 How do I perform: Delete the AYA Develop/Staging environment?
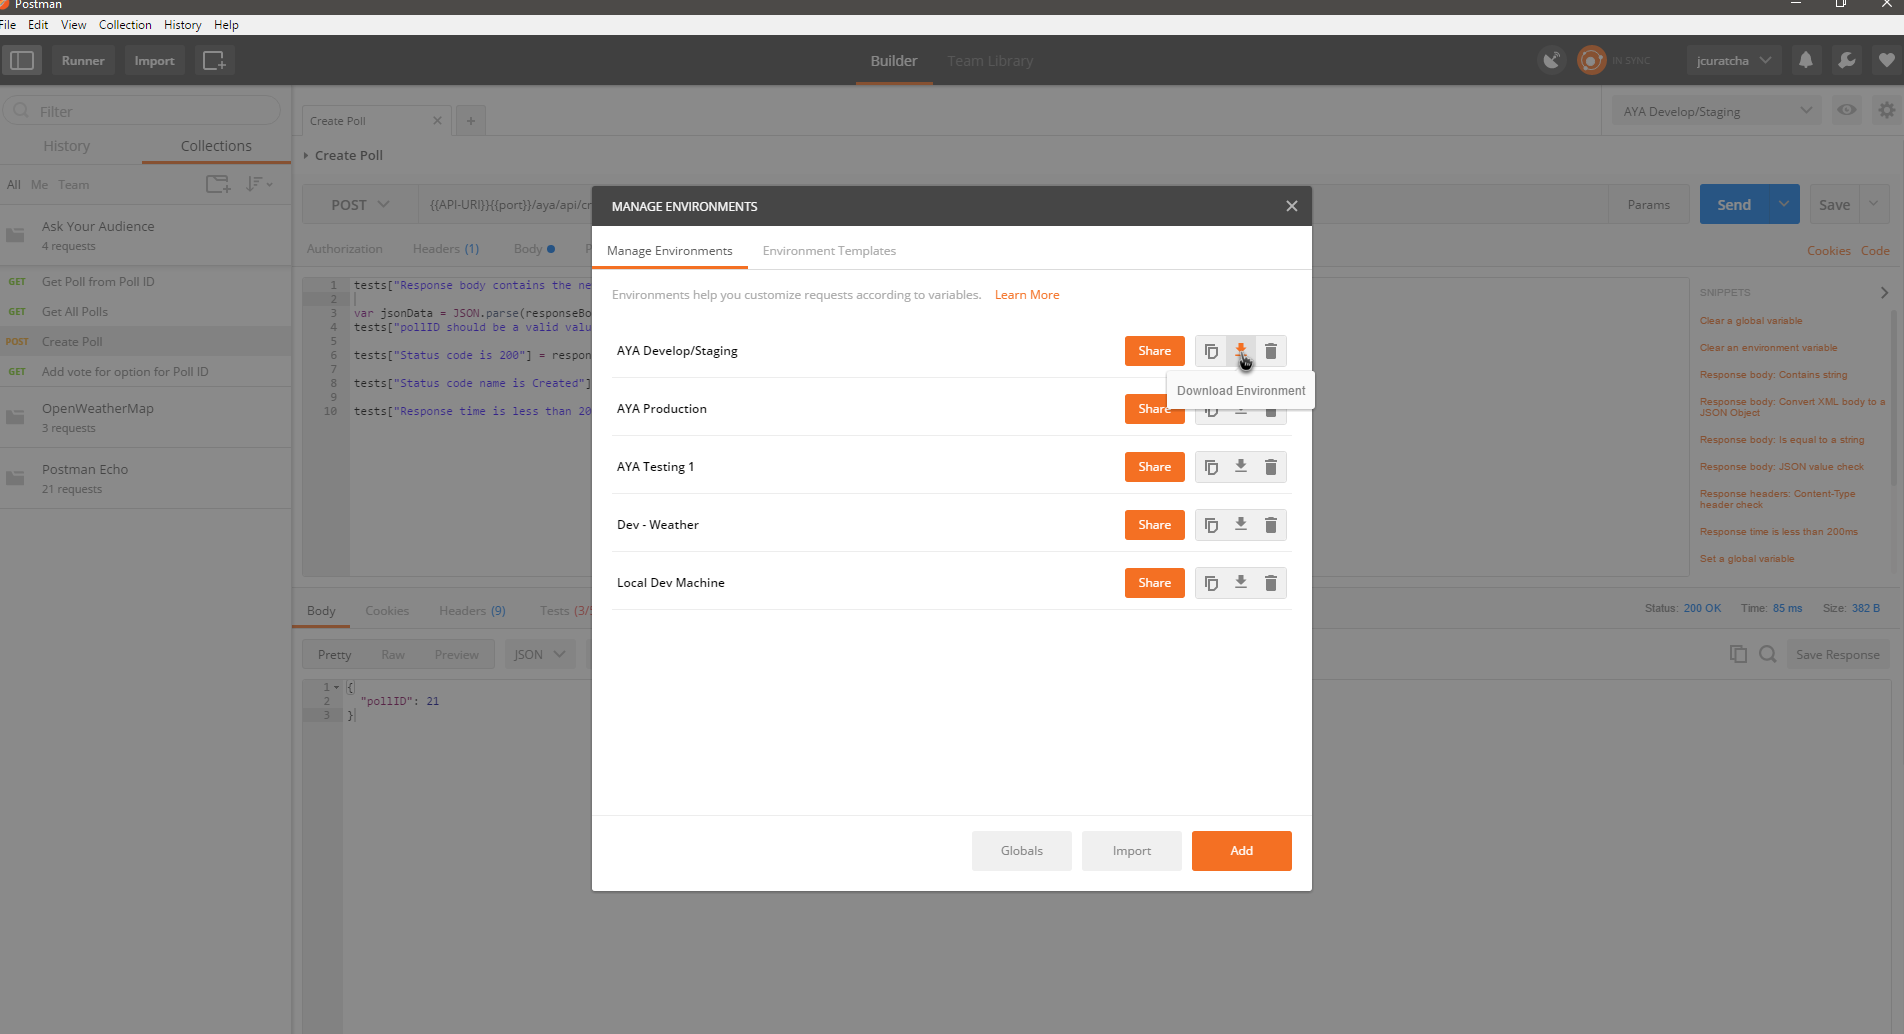1271,351
